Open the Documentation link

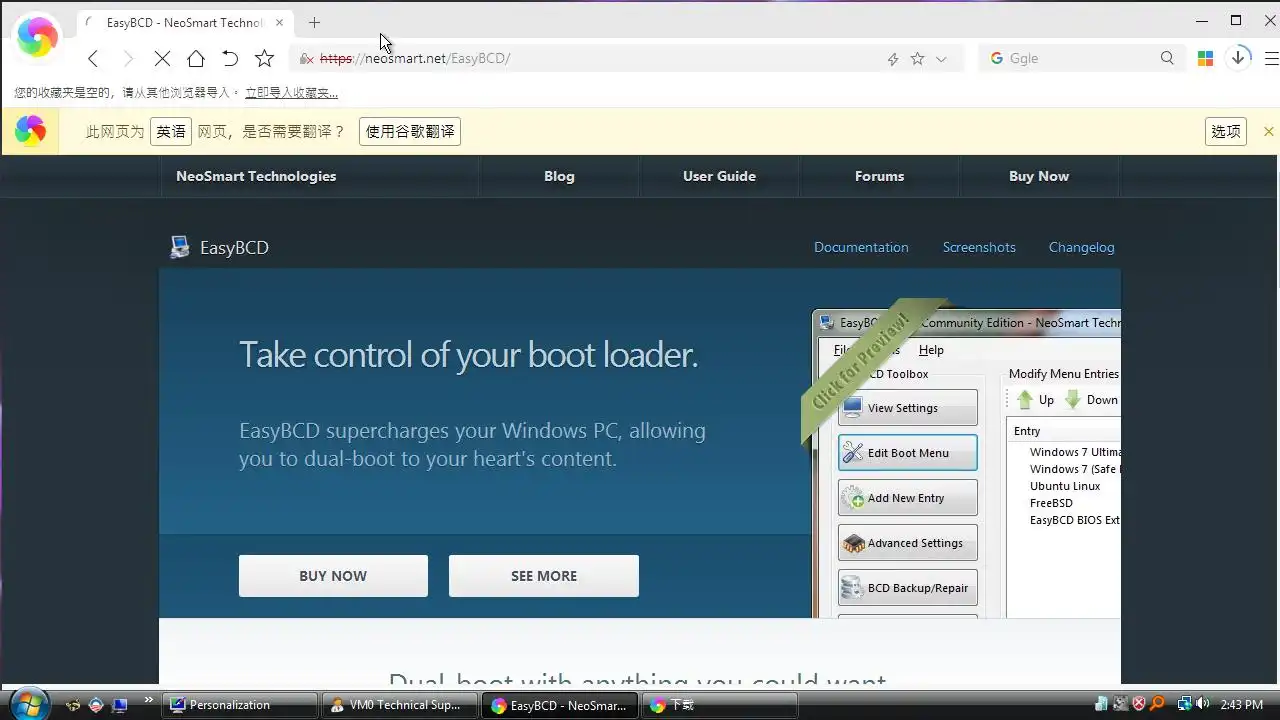tap(861, 247)
